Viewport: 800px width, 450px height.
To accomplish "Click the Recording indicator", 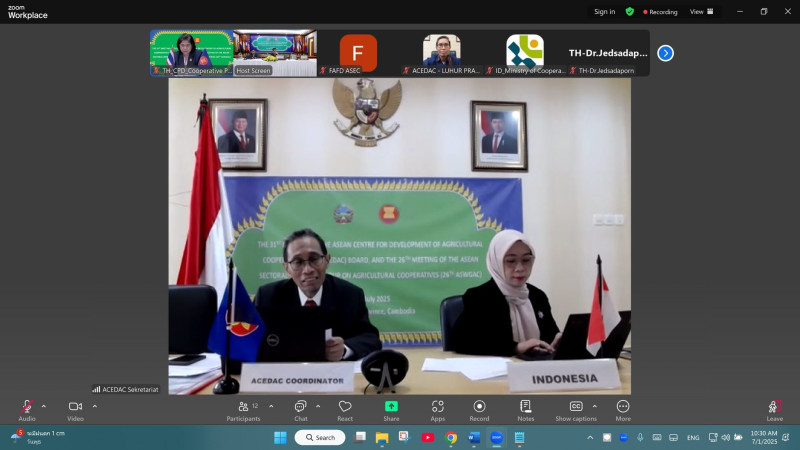I will pos(660,12).
